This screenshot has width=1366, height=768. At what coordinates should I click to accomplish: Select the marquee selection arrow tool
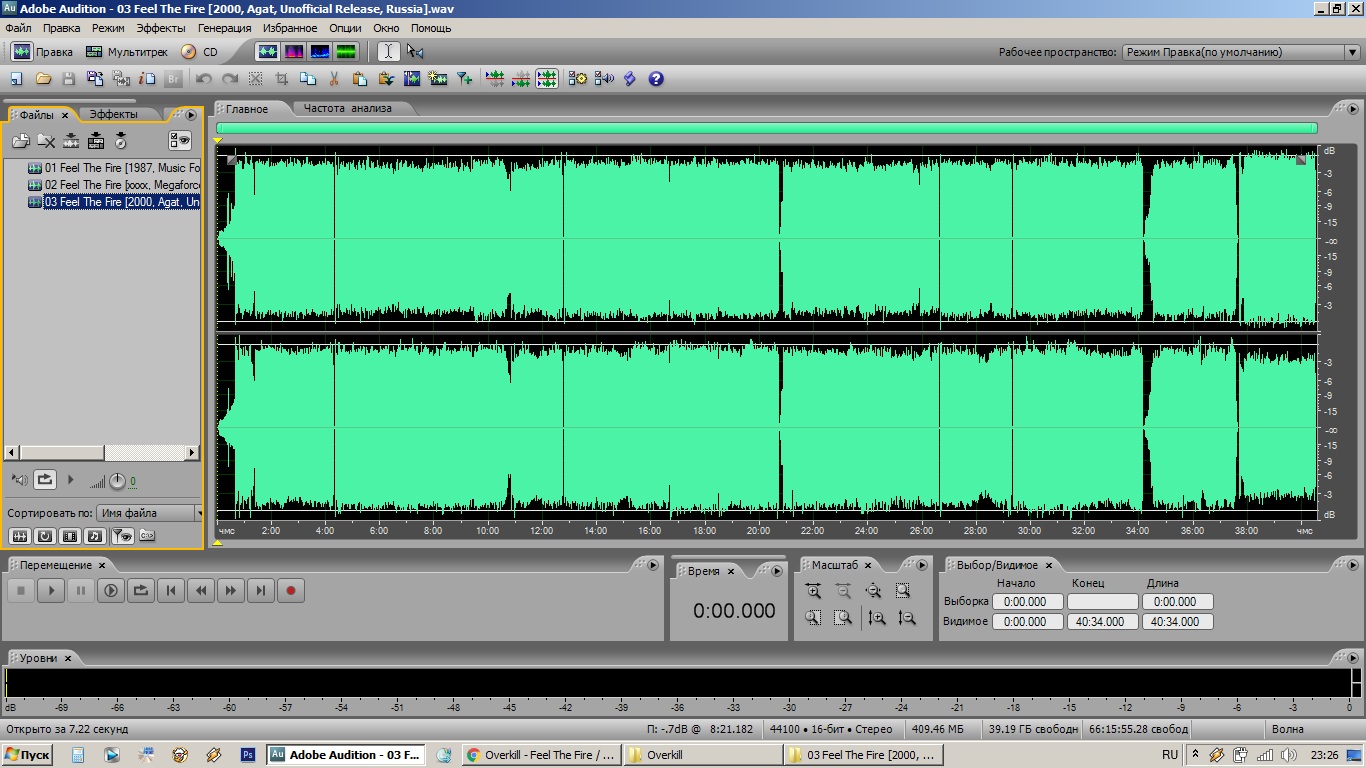[x=415, y=52]
